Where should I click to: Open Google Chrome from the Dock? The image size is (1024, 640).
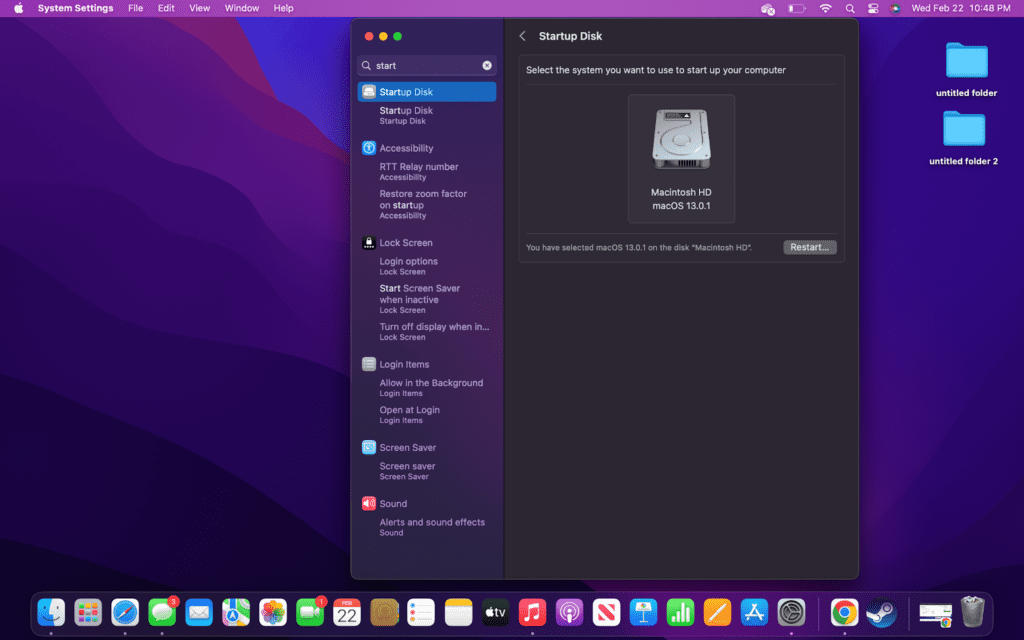(844, 613)
